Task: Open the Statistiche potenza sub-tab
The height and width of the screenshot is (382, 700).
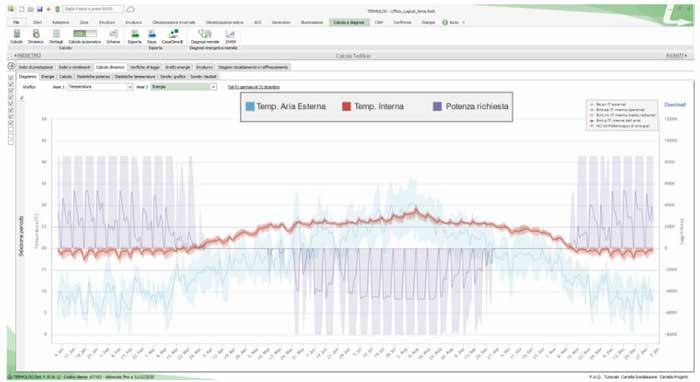Action: tap(93, 77)
